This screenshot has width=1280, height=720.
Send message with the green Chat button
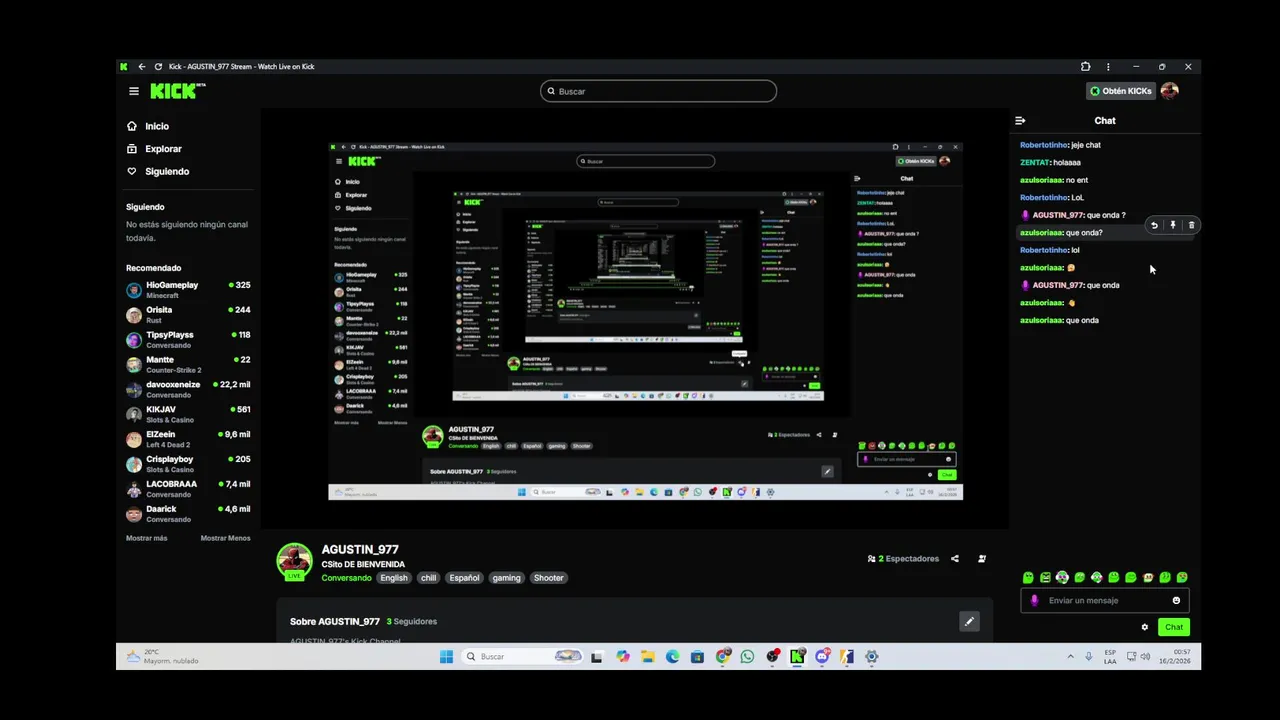(x=1174, y=627)
